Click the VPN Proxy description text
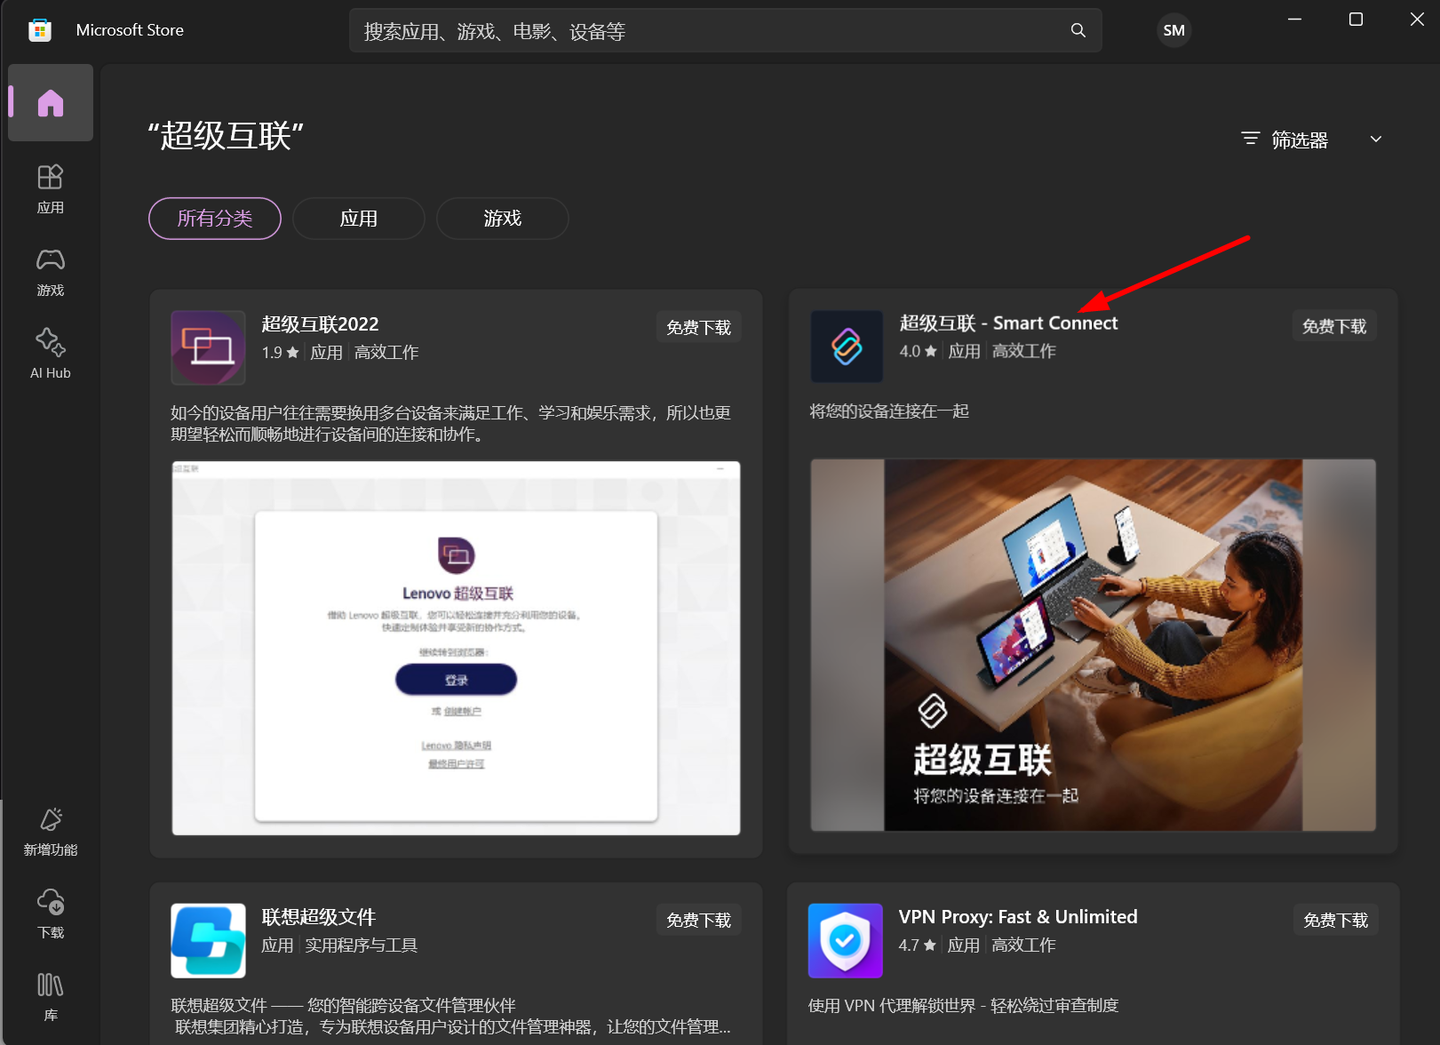The image size is (1440, 1045). pyautogui.click(x=963, y=1005)
